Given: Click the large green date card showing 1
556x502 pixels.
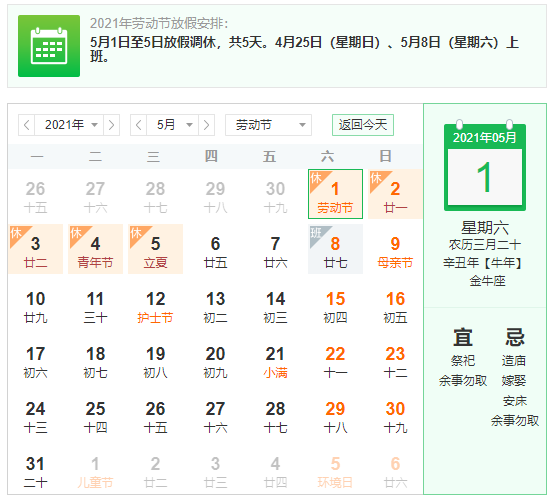Looking at the screenshot, I should 485,167.
